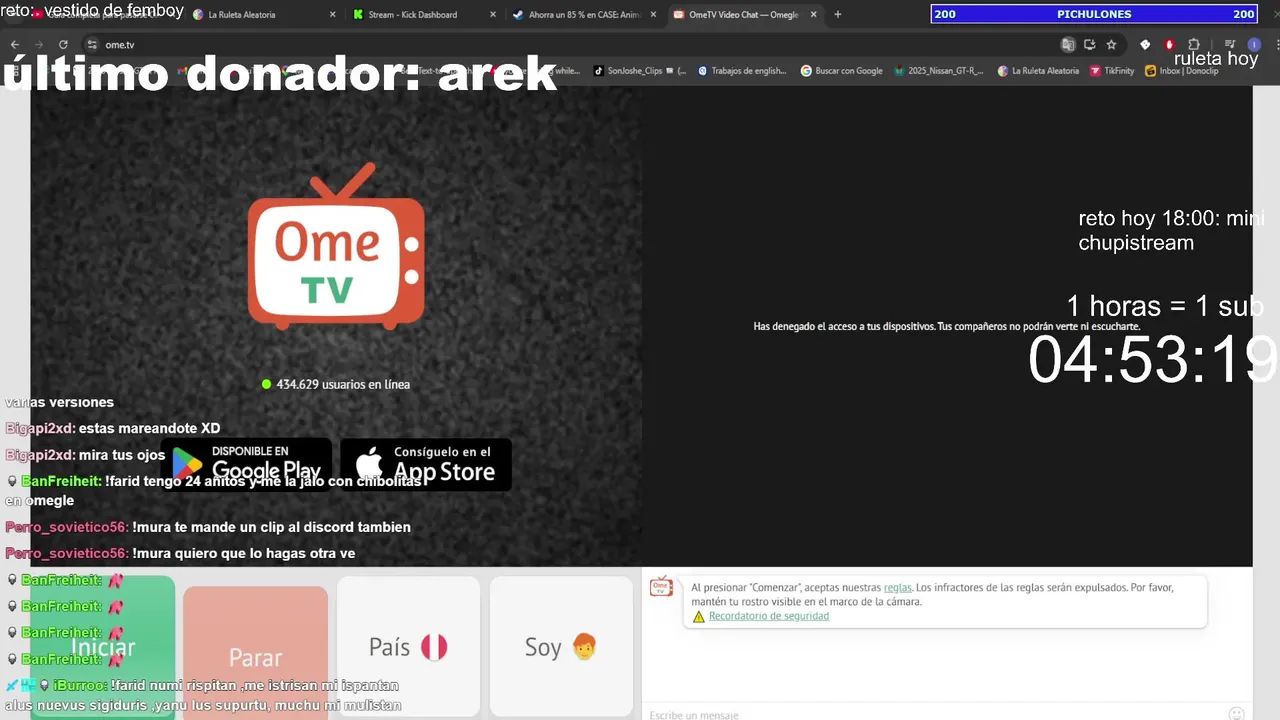Click the 434.629 usuarios en línea text
This screenshot has width=1280, height=720.
343,384
